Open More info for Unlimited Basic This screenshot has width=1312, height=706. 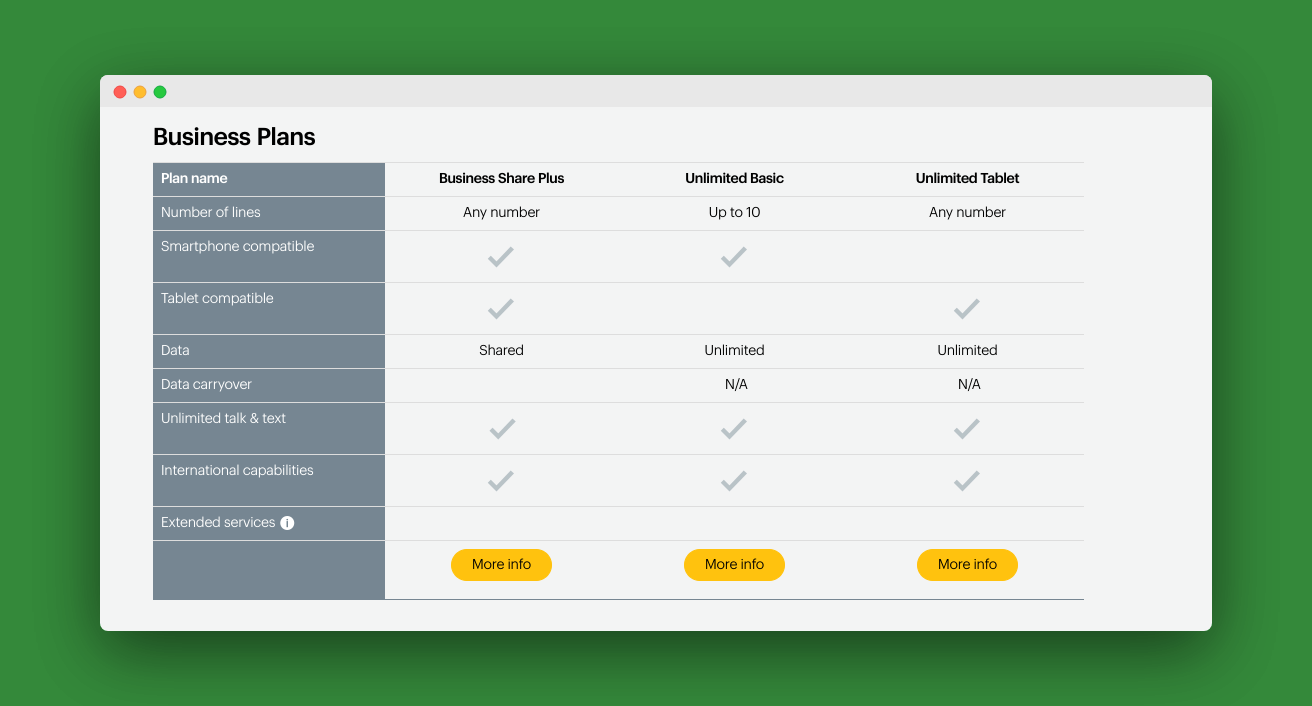click(x=734, y=565)
